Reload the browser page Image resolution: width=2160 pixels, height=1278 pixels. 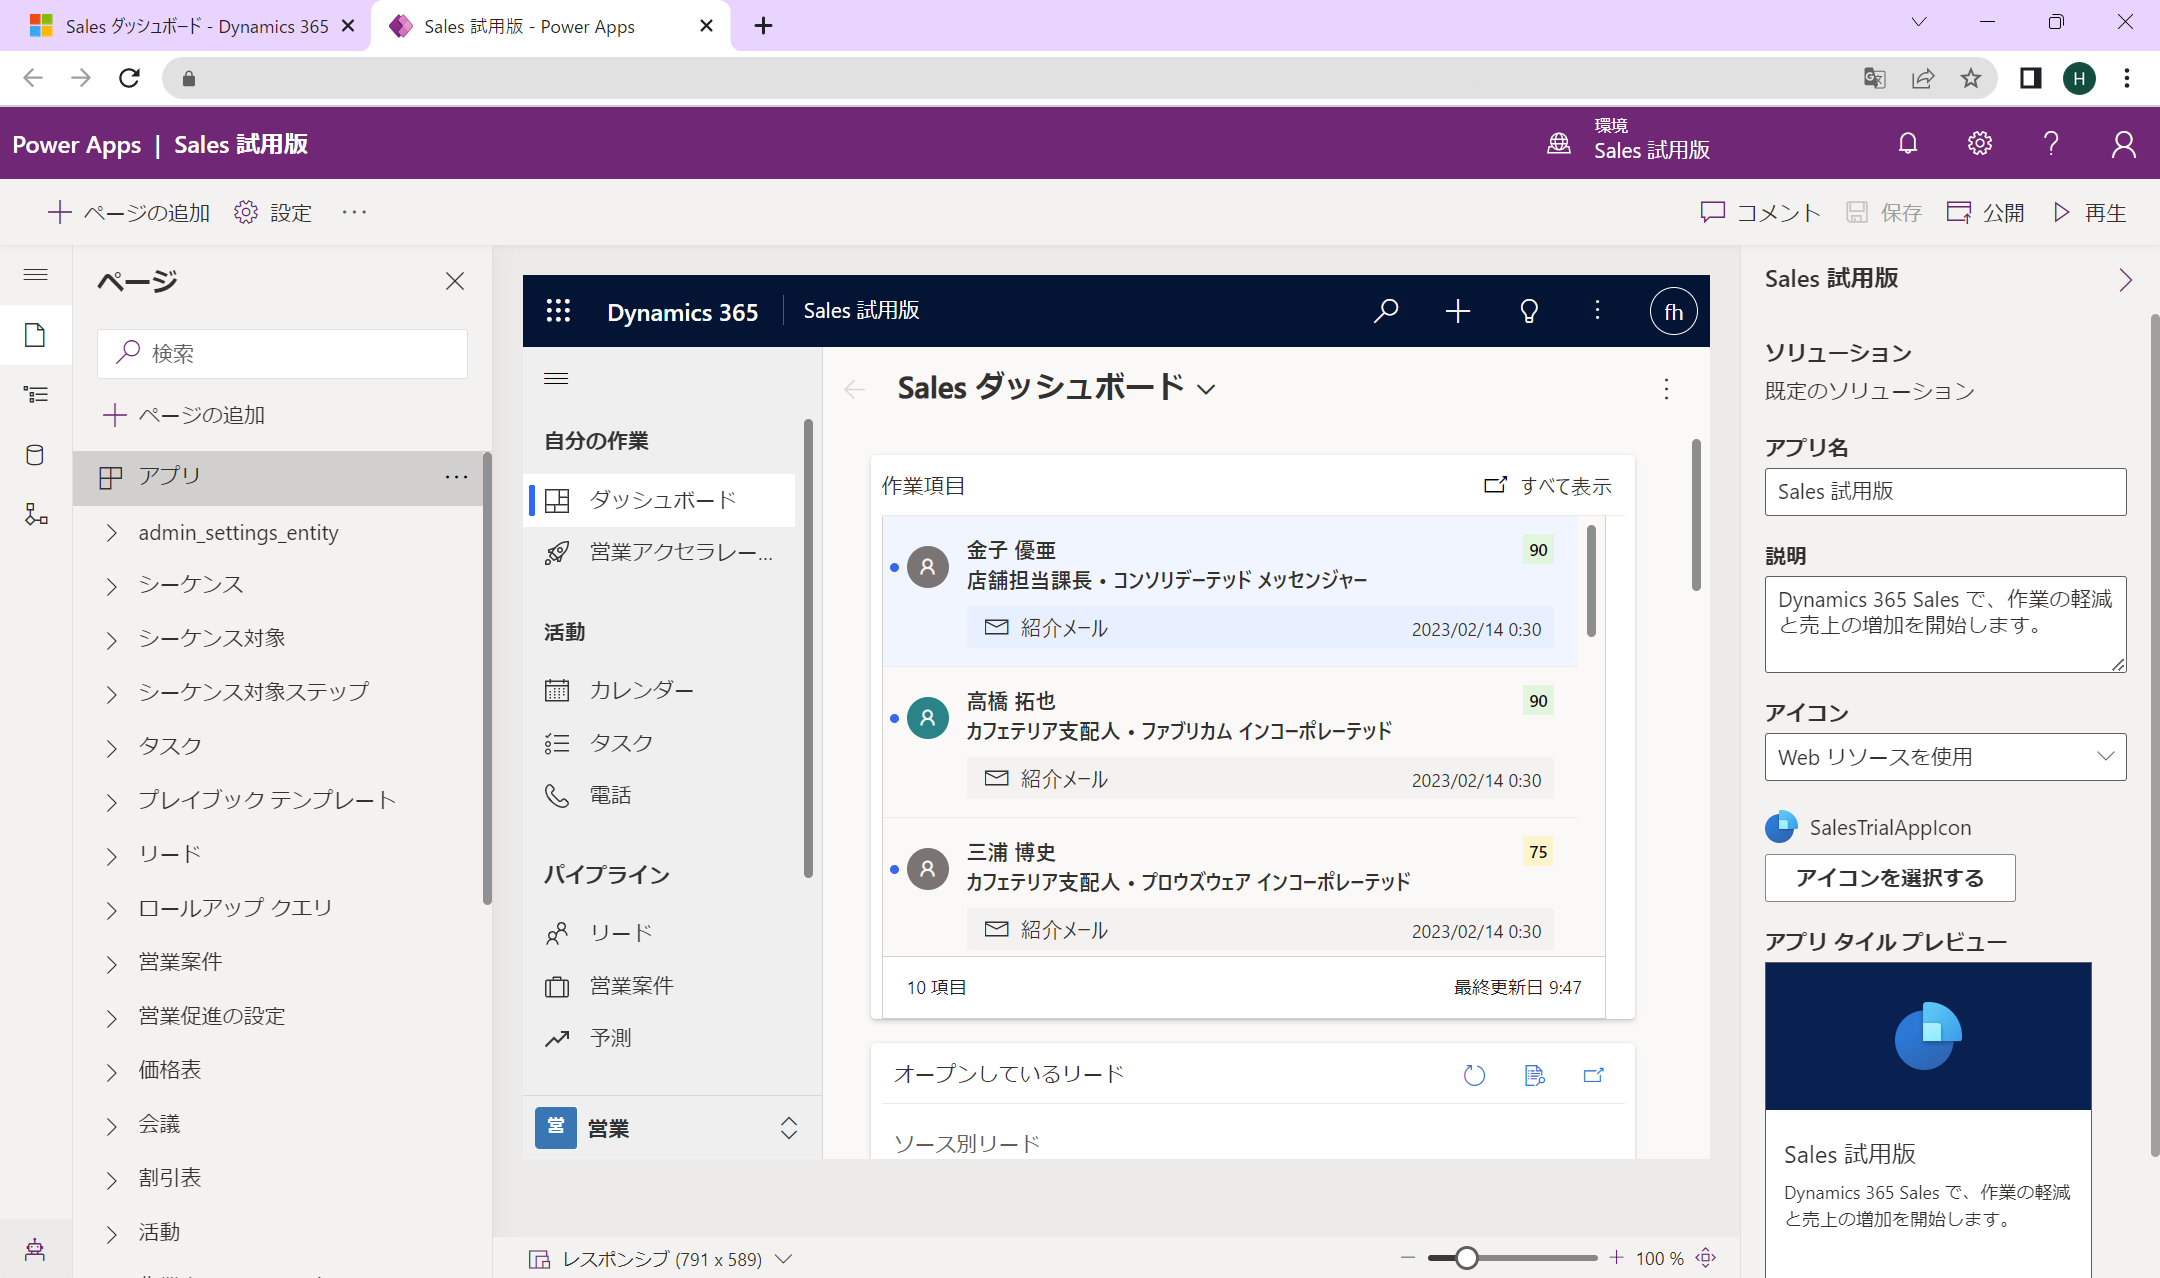click(x=129, y=78)
